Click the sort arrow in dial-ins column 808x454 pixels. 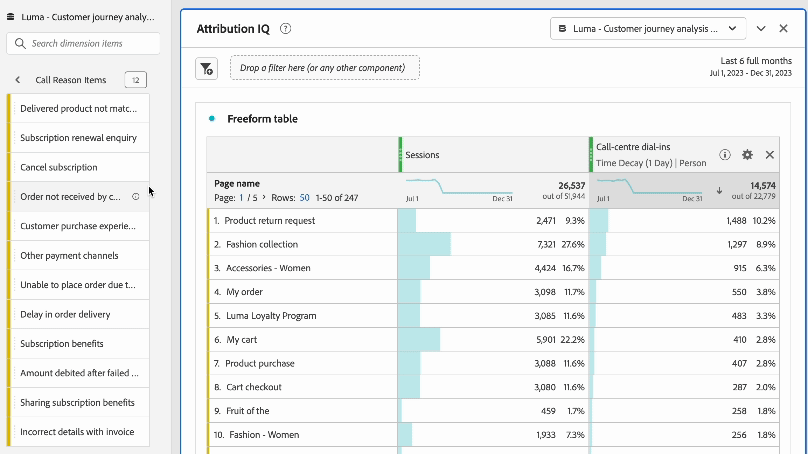pos(719,191)
